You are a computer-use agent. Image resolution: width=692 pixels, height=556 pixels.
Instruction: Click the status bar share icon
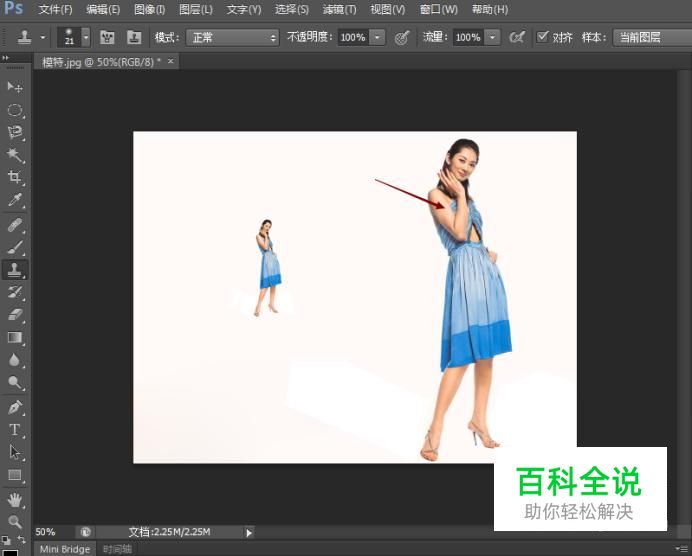86,532
